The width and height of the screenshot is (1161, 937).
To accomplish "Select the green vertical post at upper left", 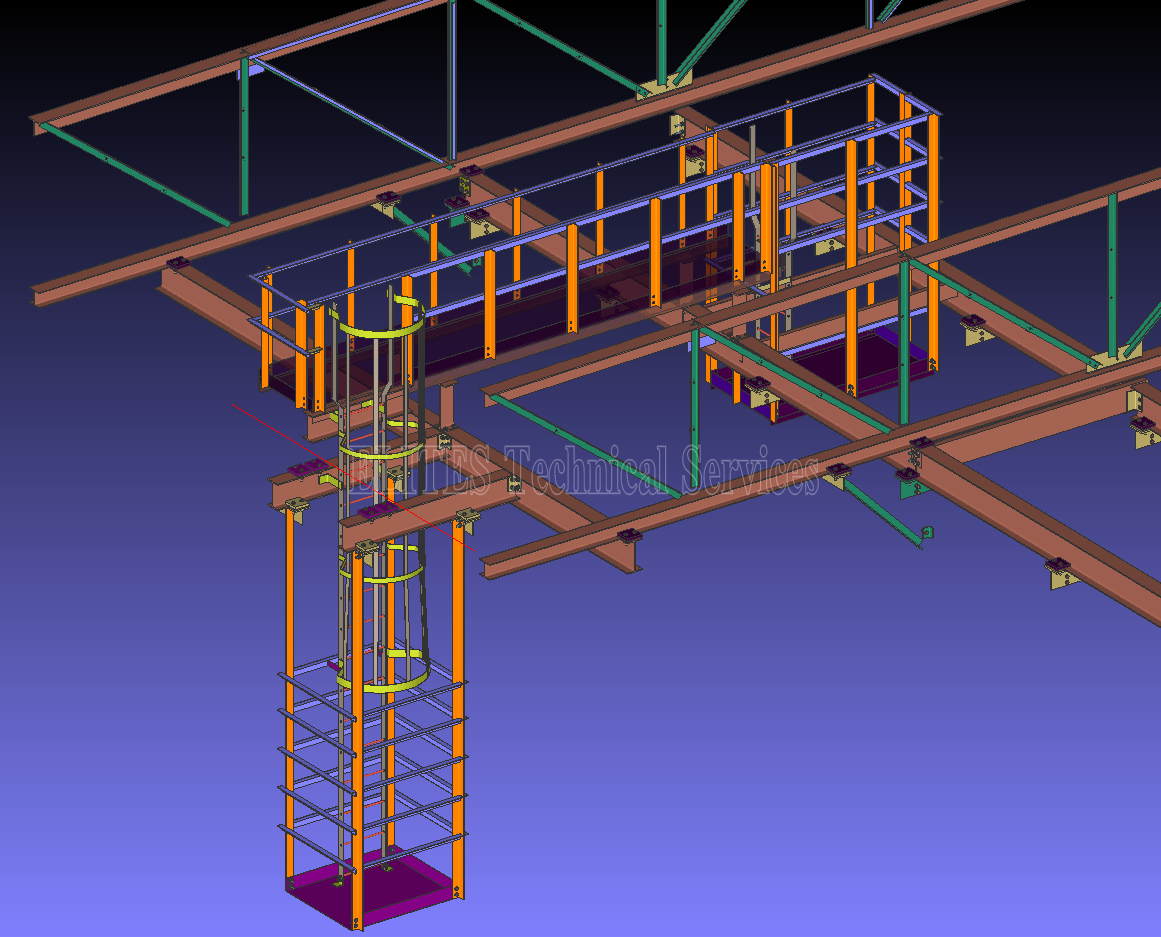I will pos(243,140).
